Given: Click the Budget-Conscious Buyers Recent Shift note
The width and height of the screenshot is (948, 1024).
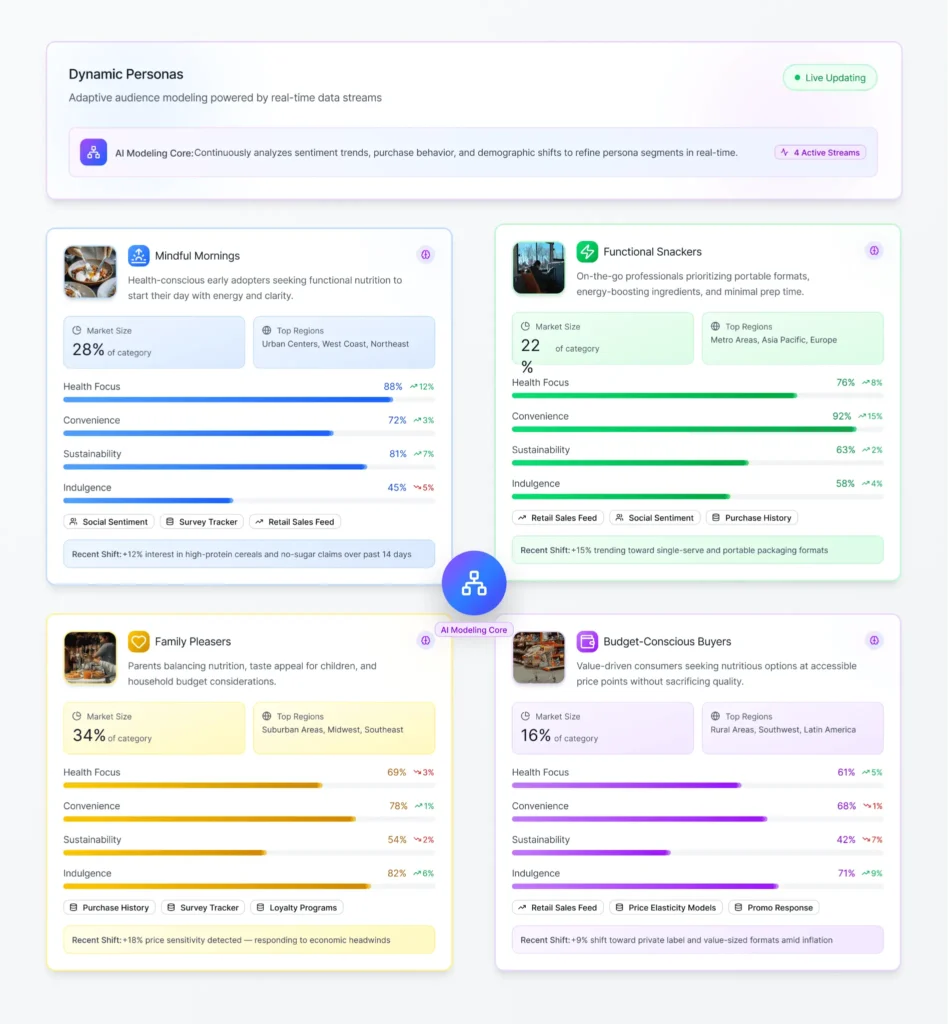Looking at the screenshot, I should coord(697,940).
